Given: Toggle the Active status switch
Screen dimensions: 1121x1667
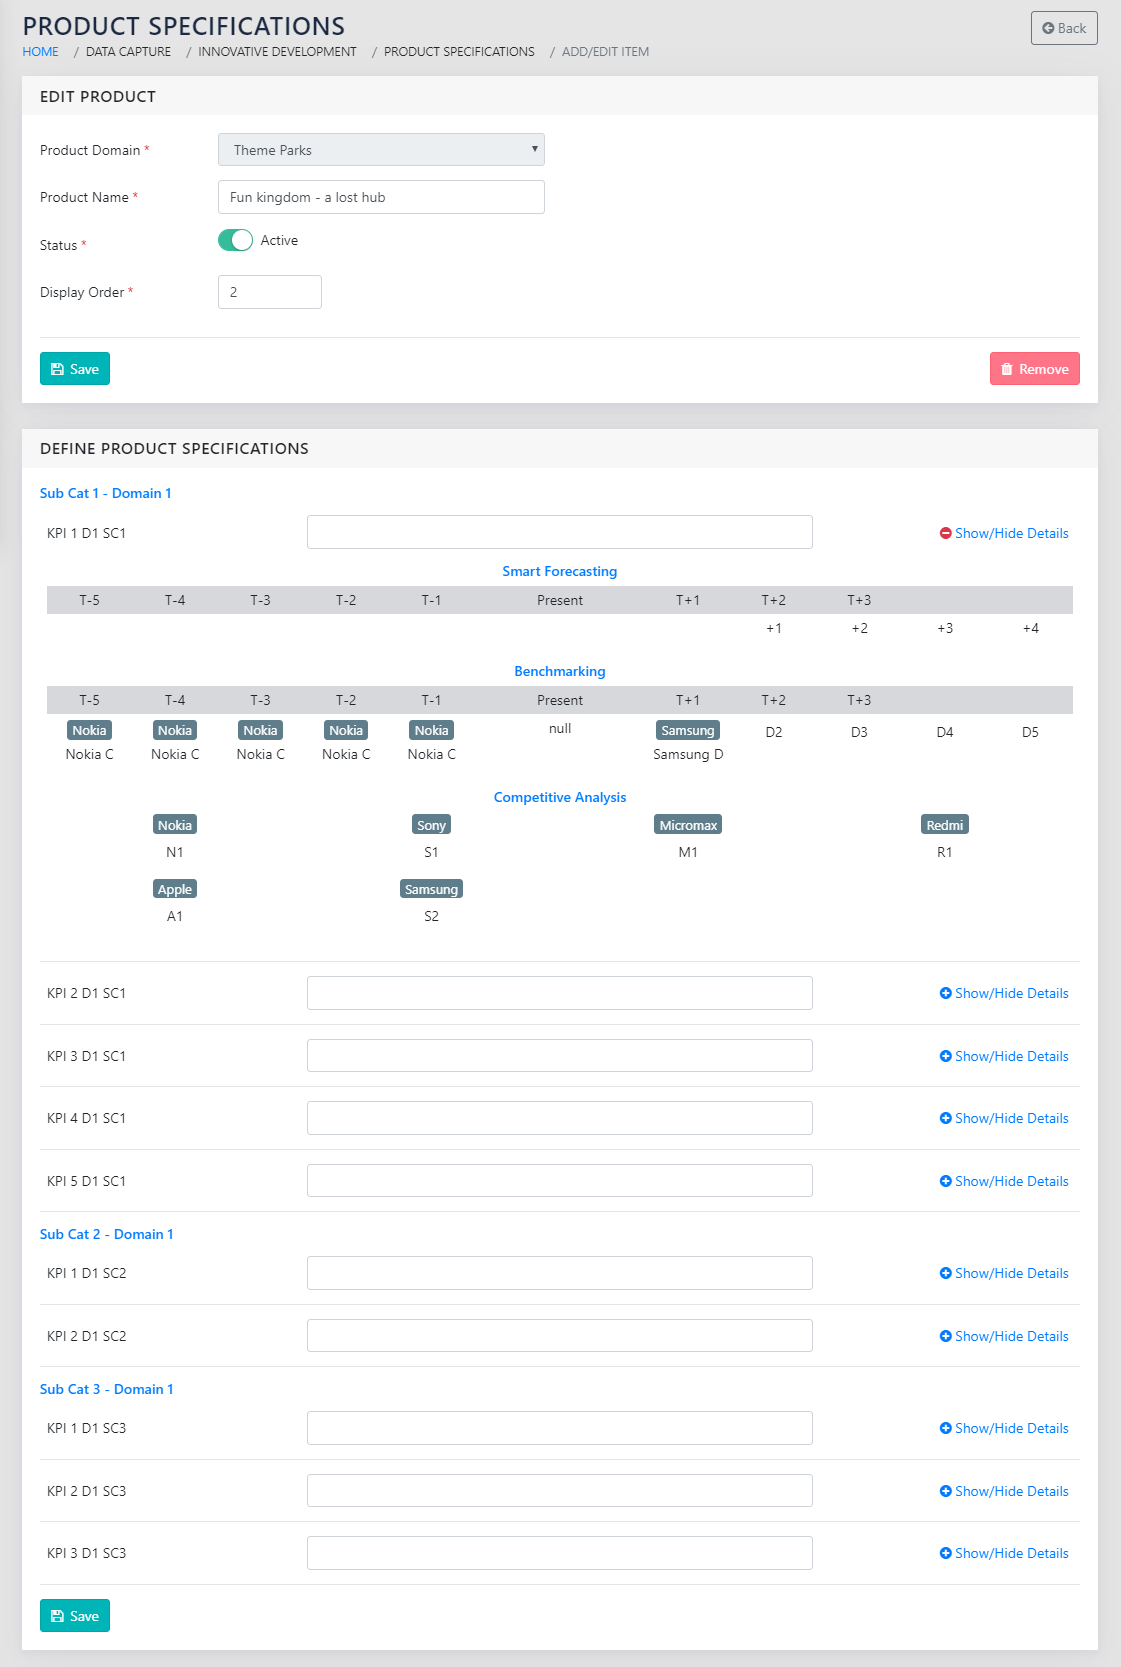Looking at the screenshot, I should pyautogui.click(x=235, y=241).
